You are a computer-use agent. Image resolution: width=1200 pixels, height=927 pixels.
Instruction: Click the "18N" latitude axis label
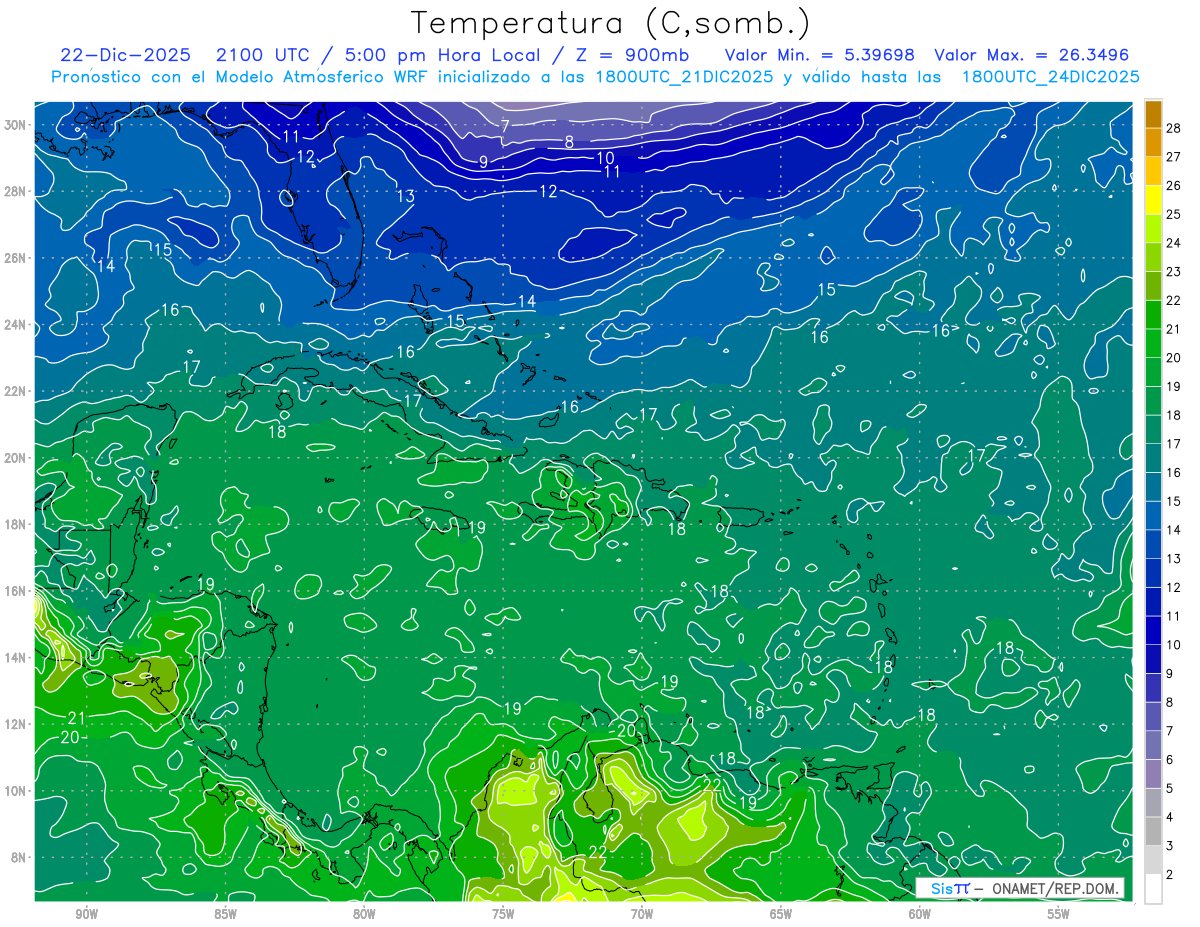(16, 524)
